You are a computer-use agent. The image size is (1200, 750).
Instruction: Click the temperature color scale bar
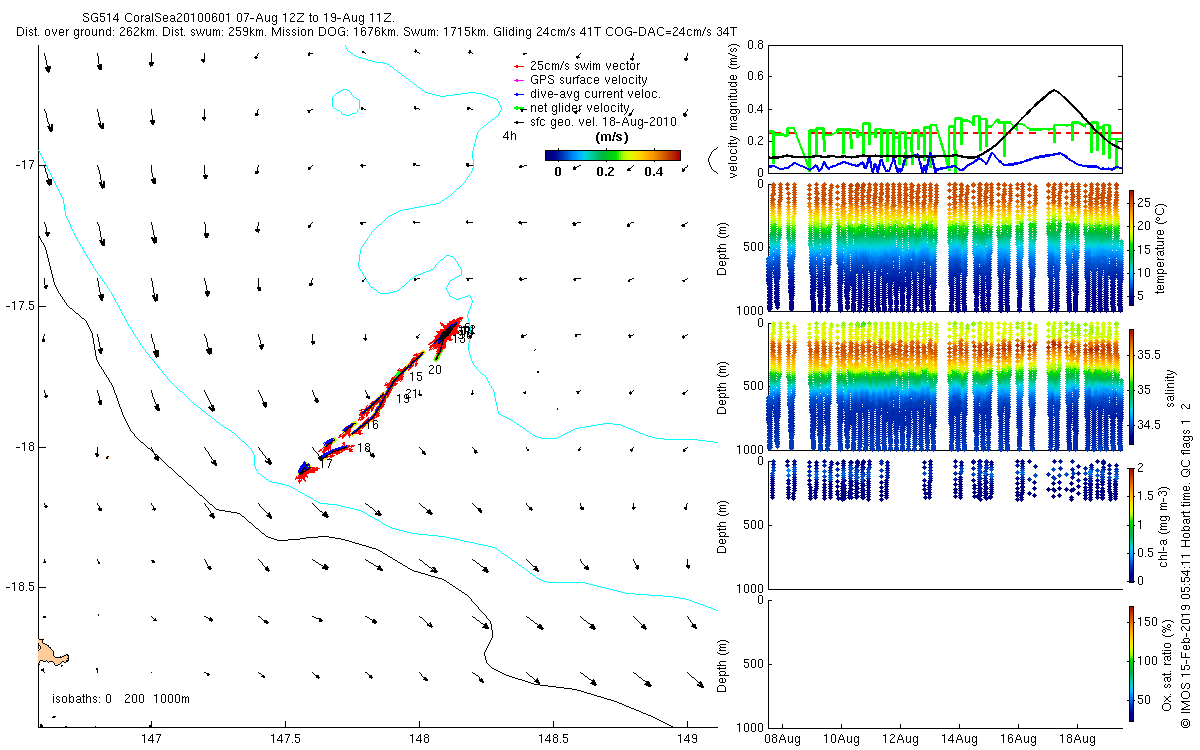tap(1131, 246)
